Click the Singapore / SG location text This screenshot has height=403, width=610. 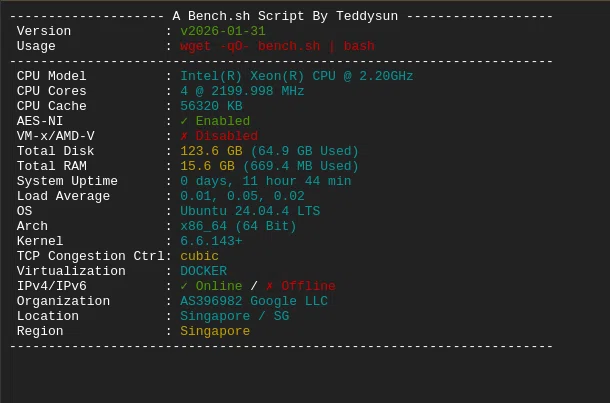tap(235, 316)
